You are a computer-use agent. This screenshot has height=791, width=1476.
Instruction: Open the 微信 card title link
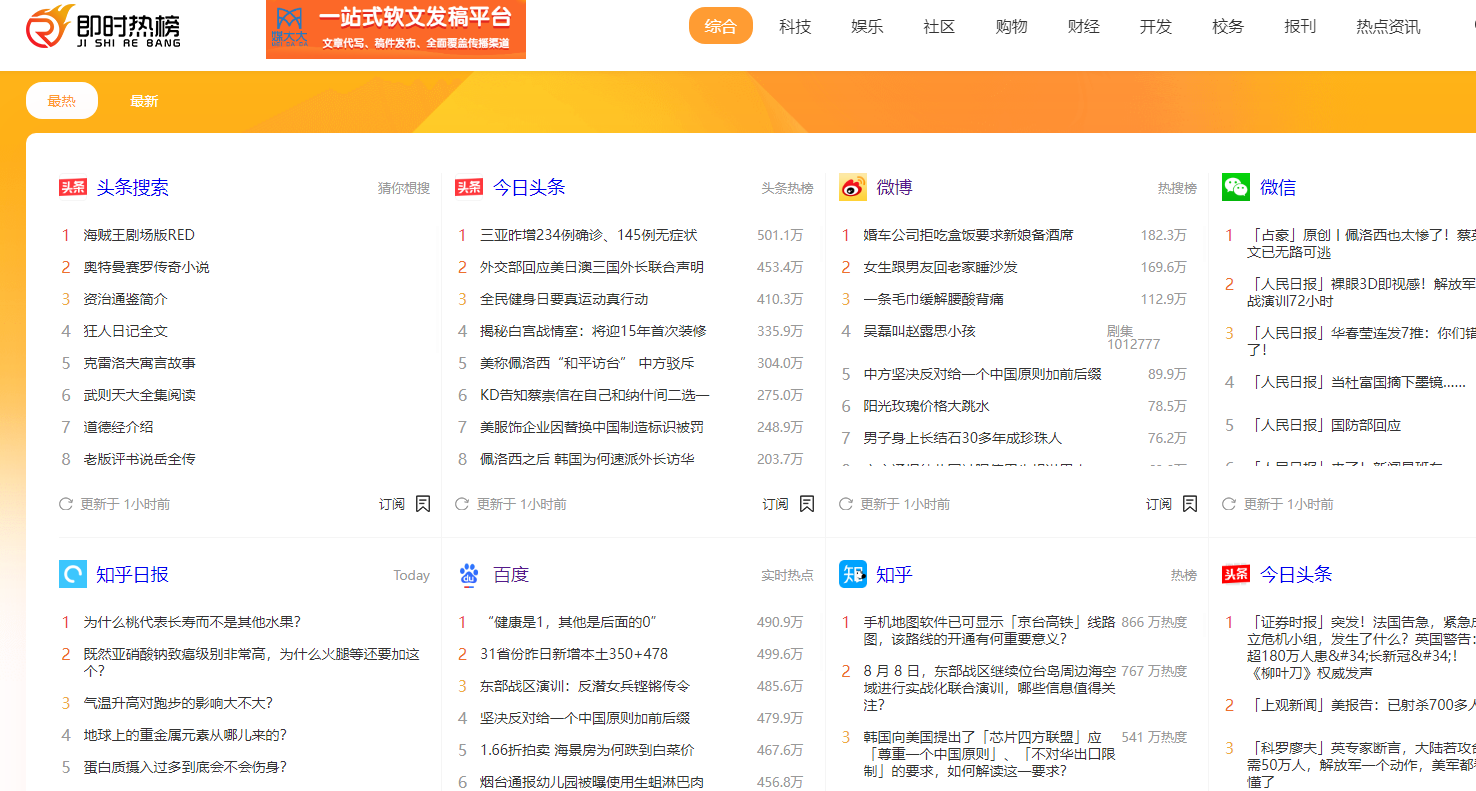click(x=1278, y=187)
